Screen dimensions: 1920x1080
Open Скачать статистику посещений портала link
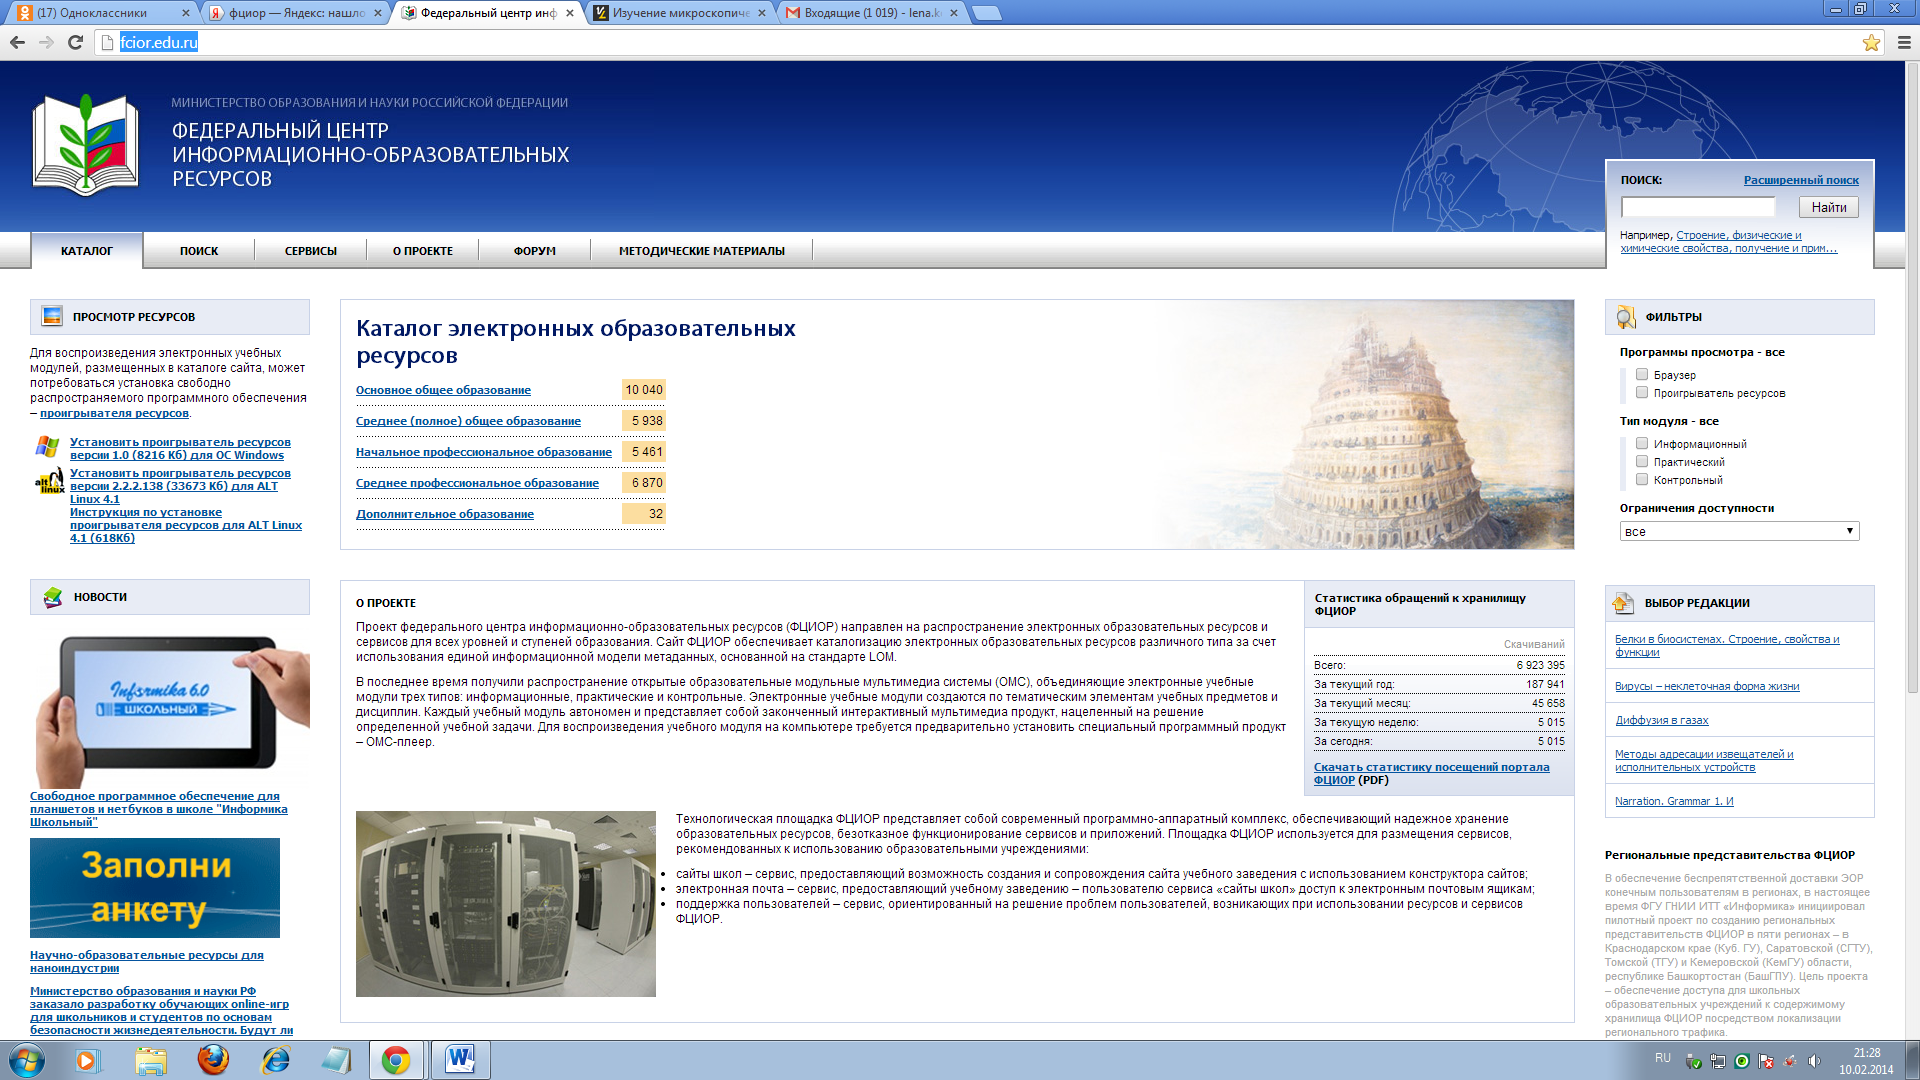click(1431, 773)
